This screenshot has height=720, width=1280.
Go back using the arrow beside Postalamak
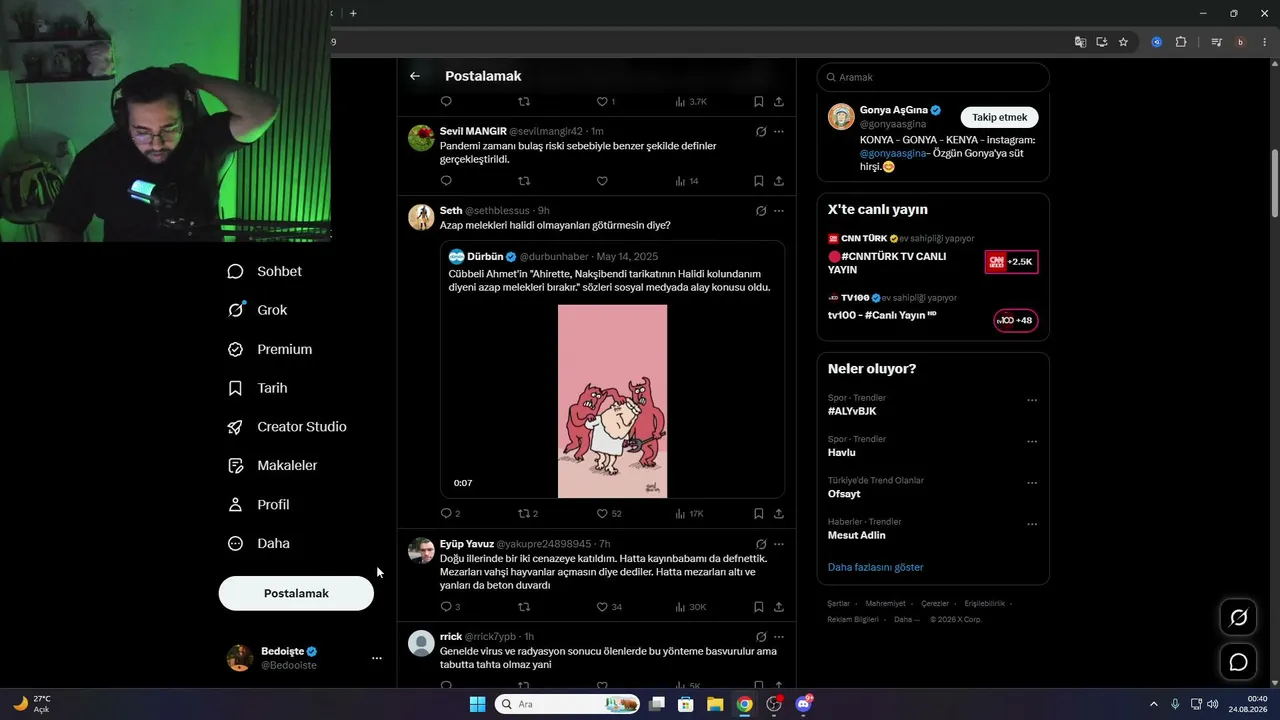pyautogui.click(x=415, y=76)
